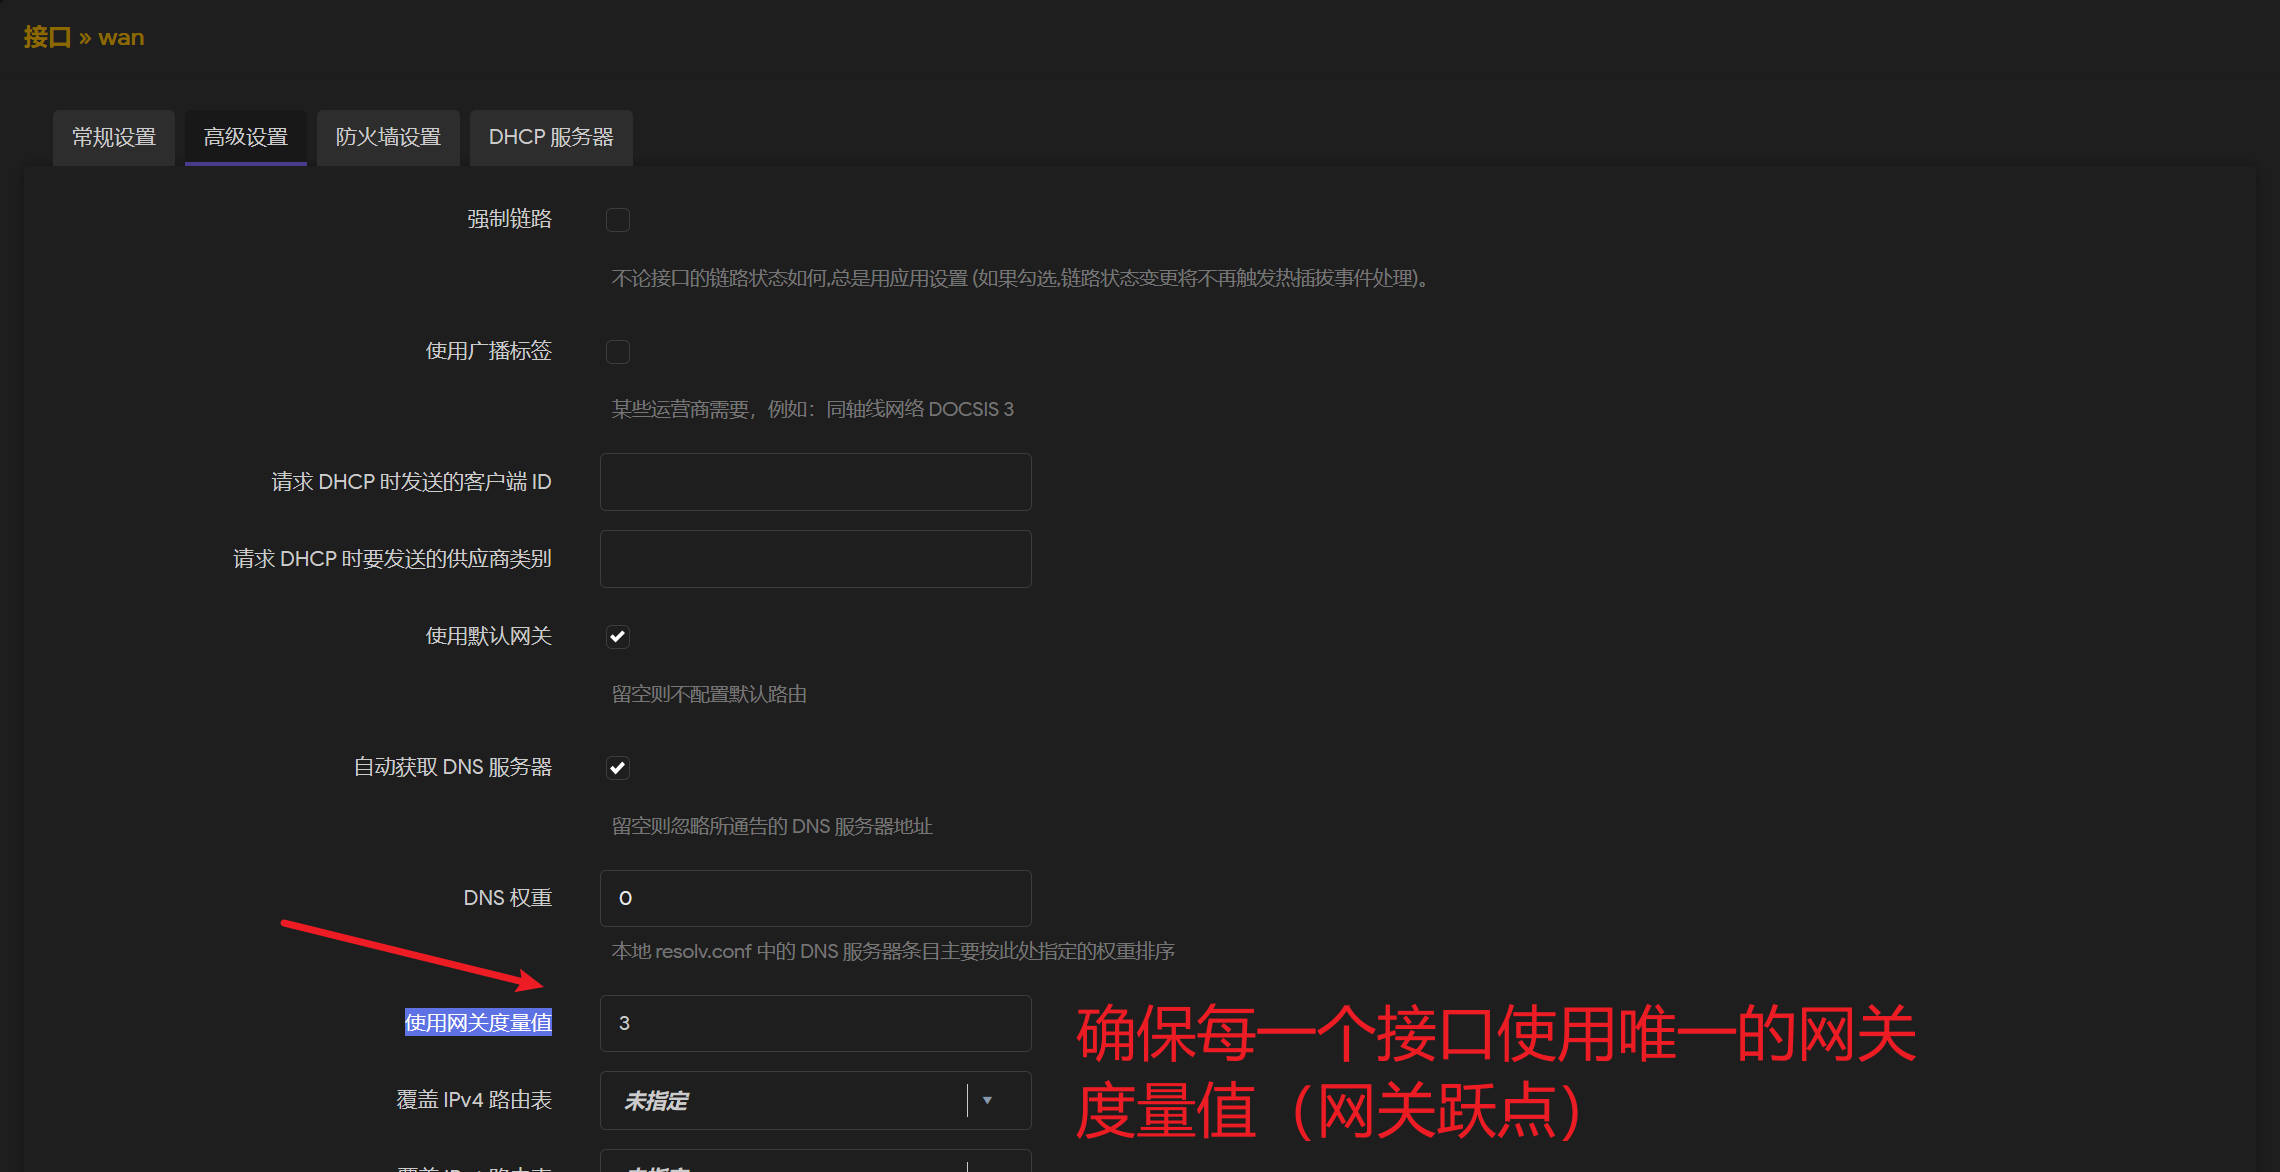Screen dimensions: 2280x1172
Task: Open the 防火墙设置 tab
Action: coord(388,137)
